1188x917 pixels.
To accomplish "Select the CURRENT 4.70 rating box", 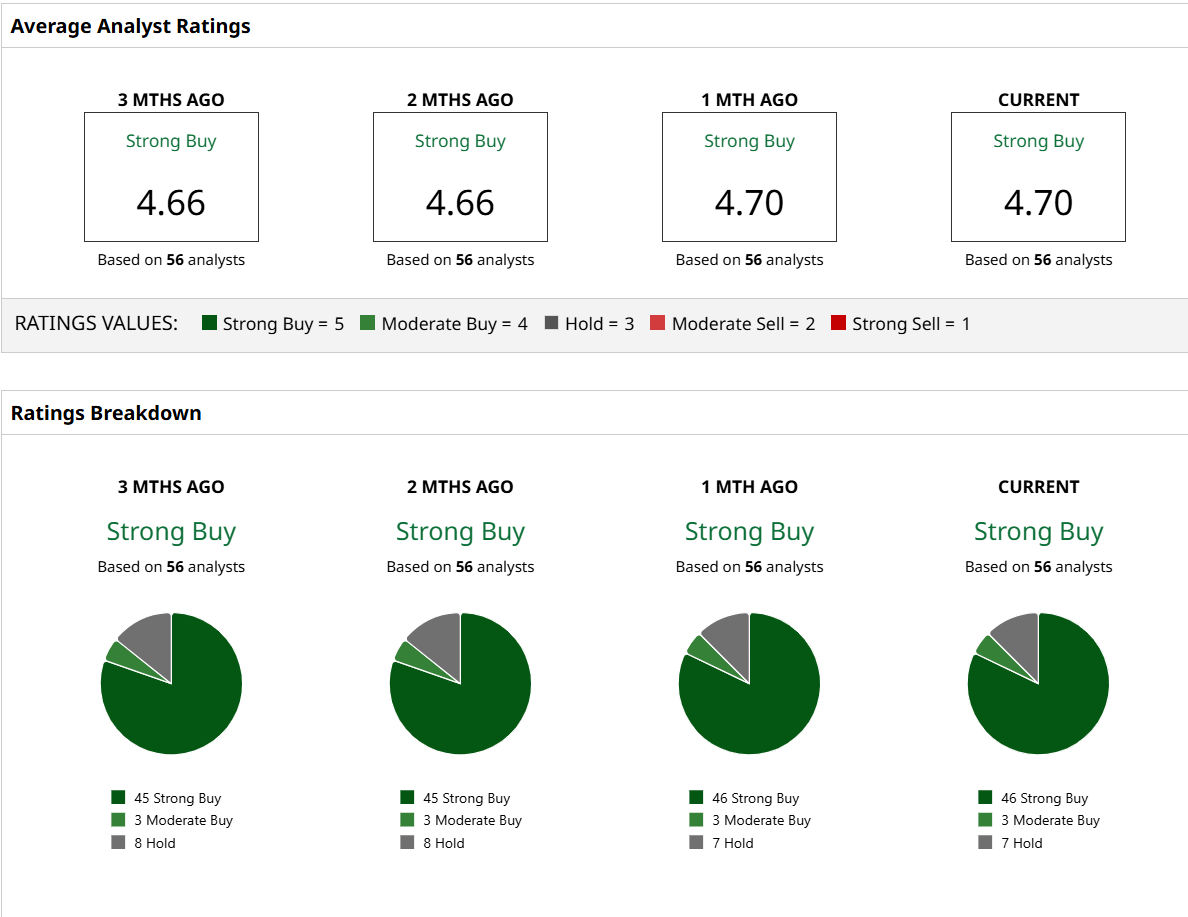I will pyautogui.click(x=1038, y=177).
